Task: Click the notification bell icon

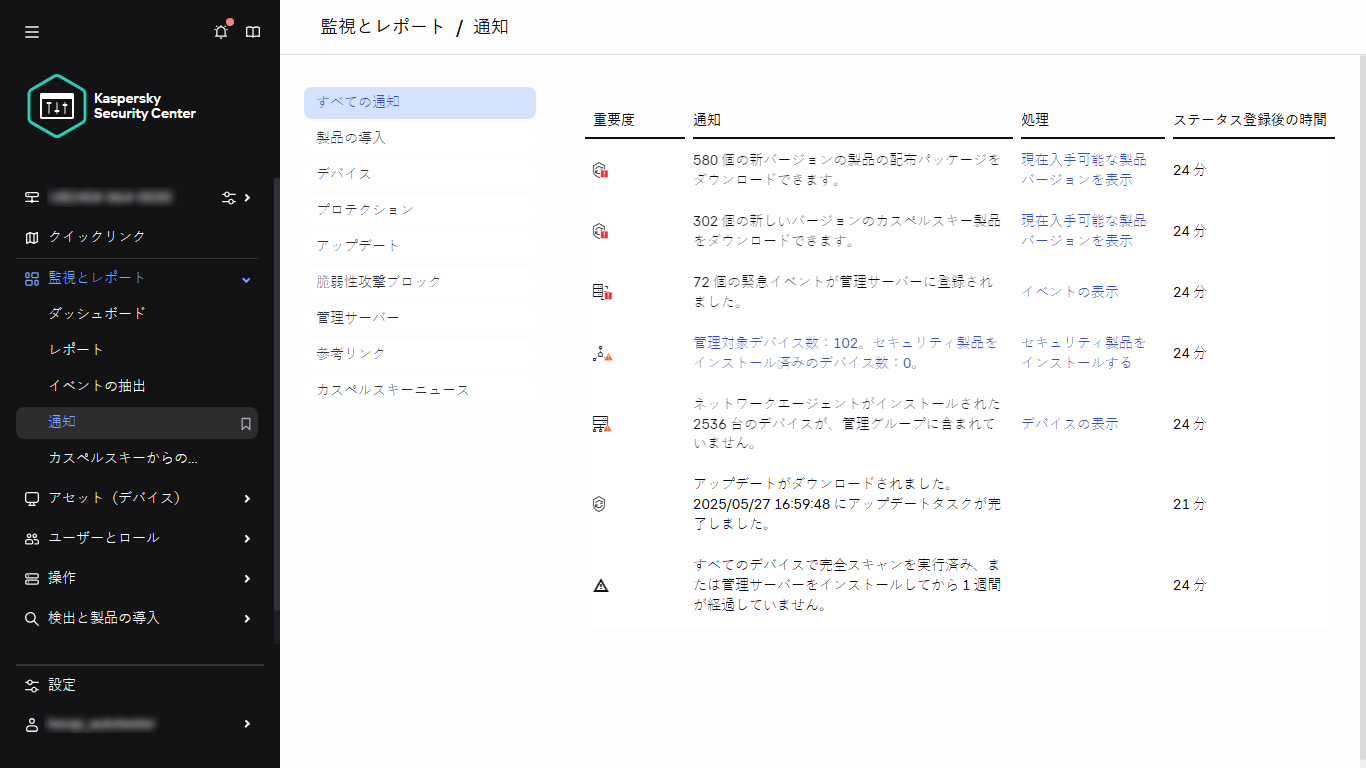Action: (x=220, y=31)
